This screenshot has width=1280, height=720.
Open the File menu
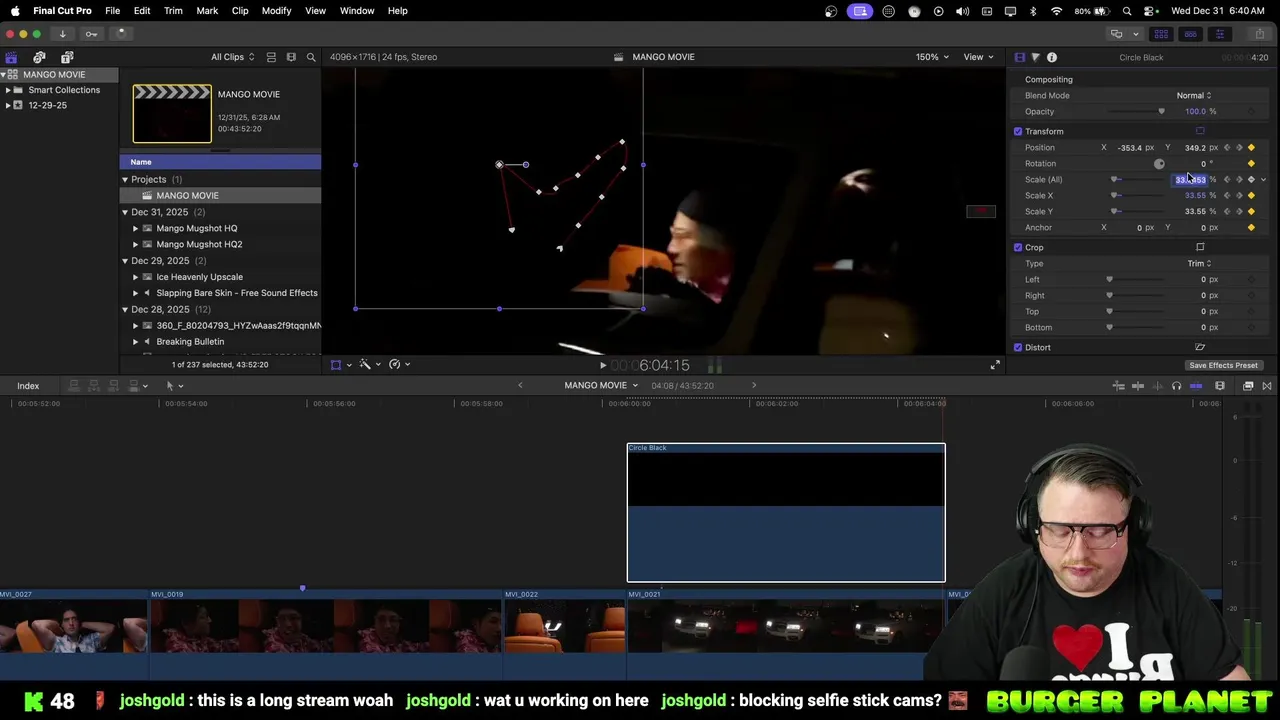[113, 11]
